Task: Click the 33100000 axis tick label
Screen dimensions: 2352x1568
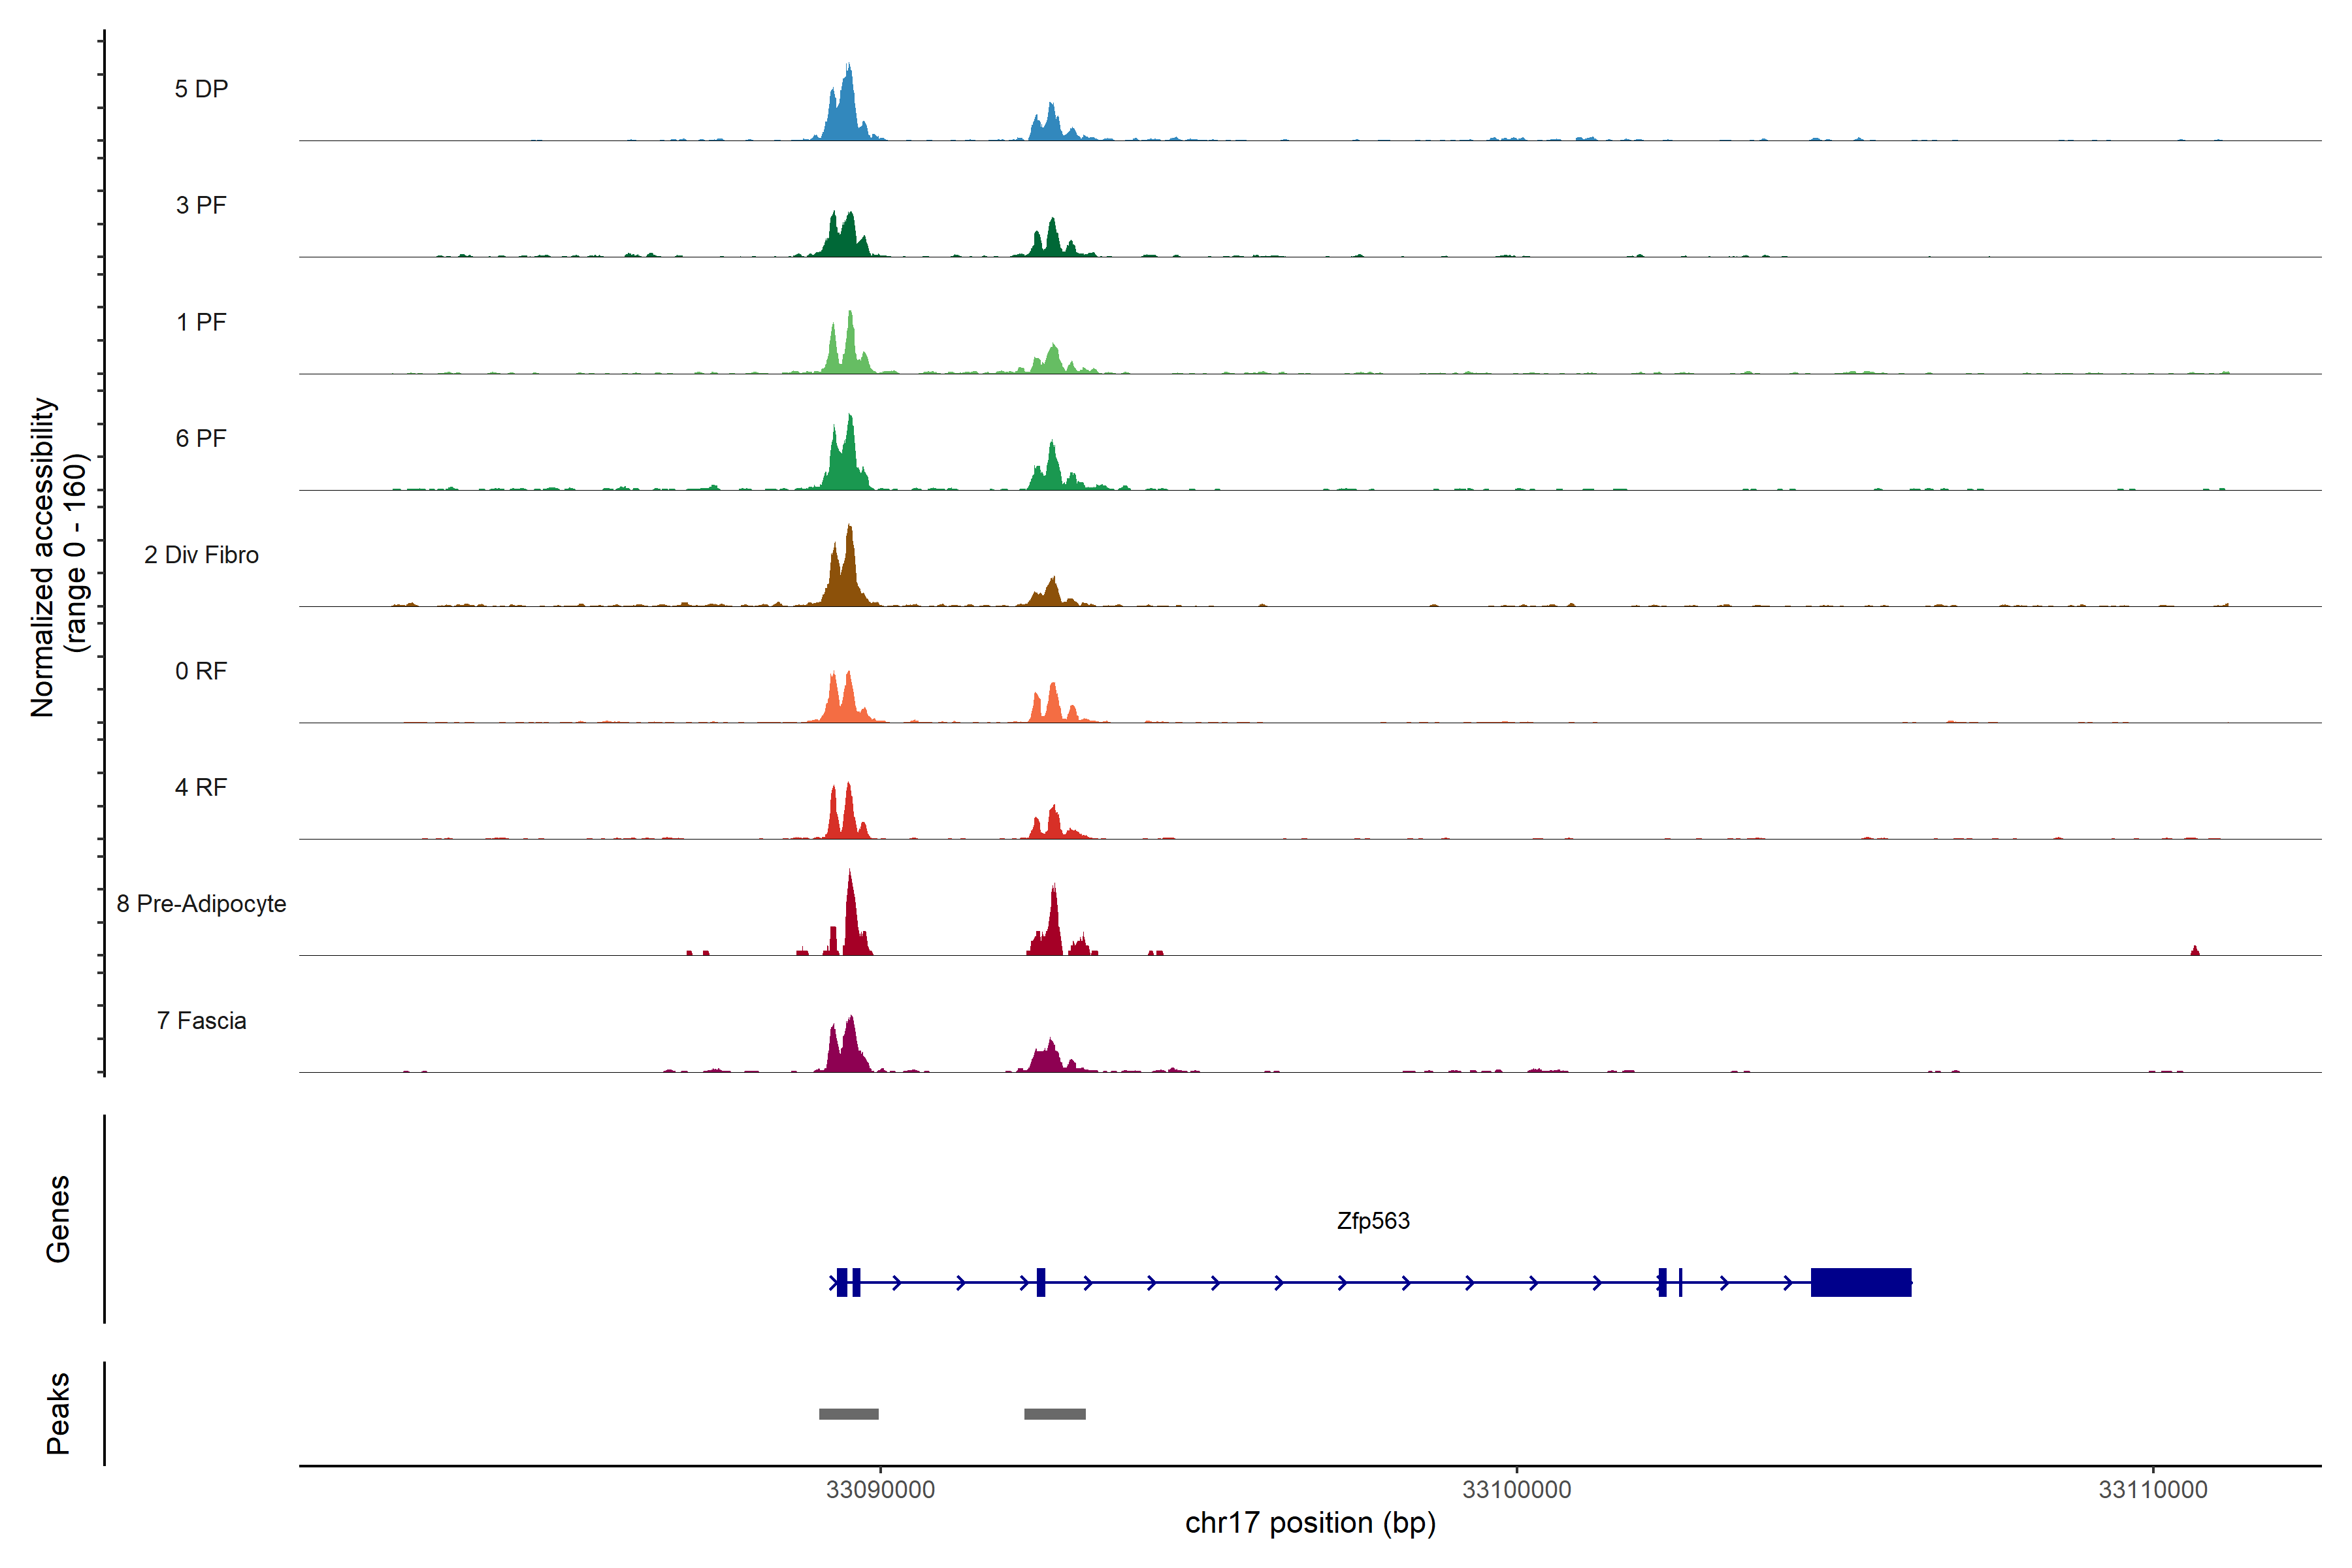Action: (x=1516, y=1490)
